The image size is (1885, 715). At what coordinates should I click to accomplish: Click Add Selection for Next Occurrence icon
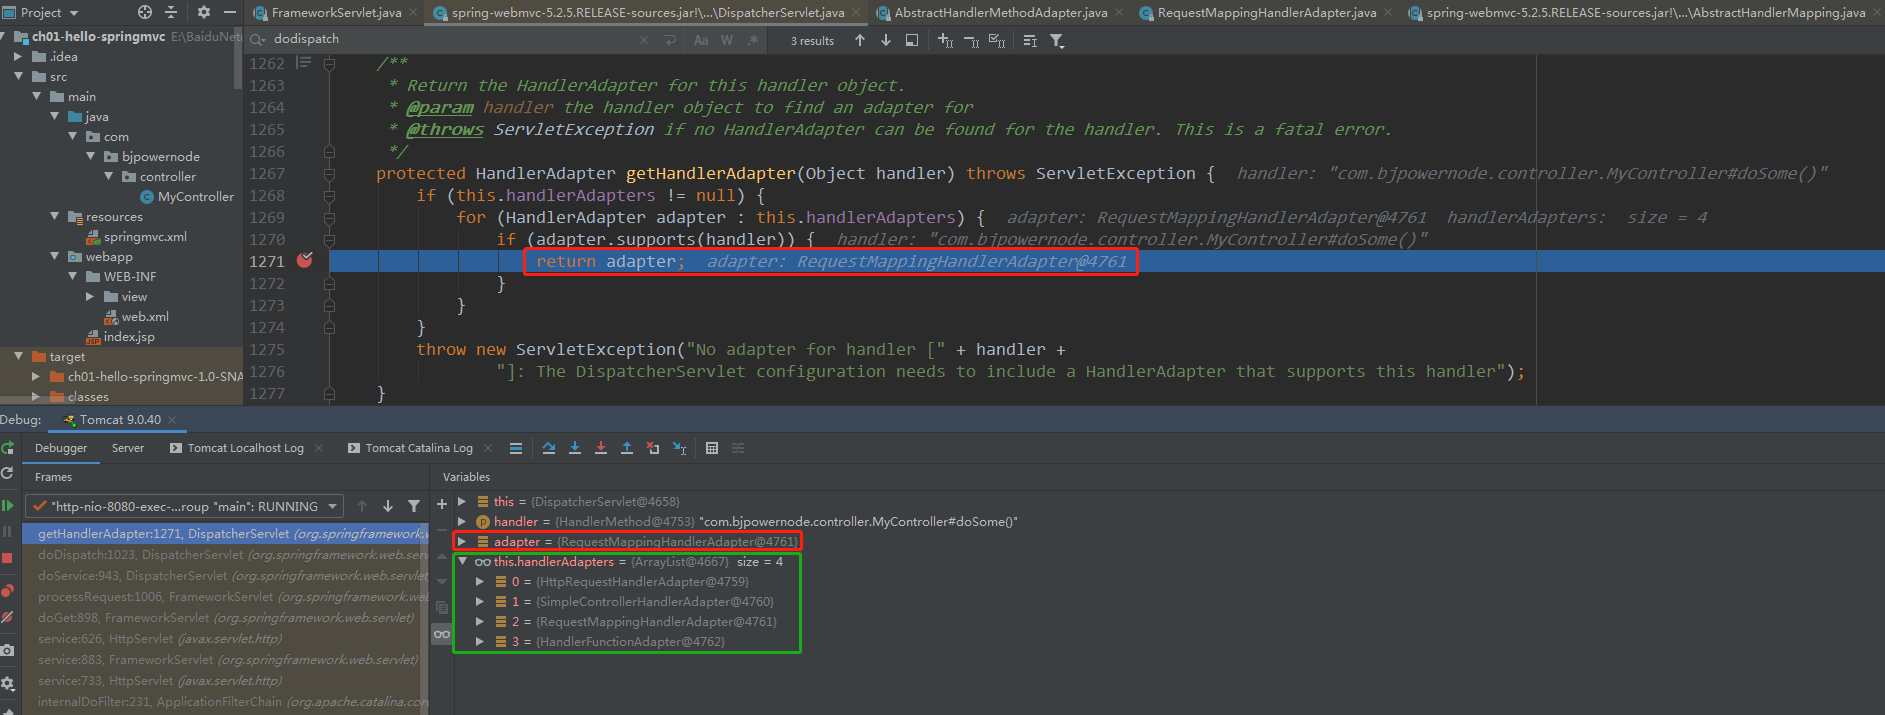(x=945, y=40)
